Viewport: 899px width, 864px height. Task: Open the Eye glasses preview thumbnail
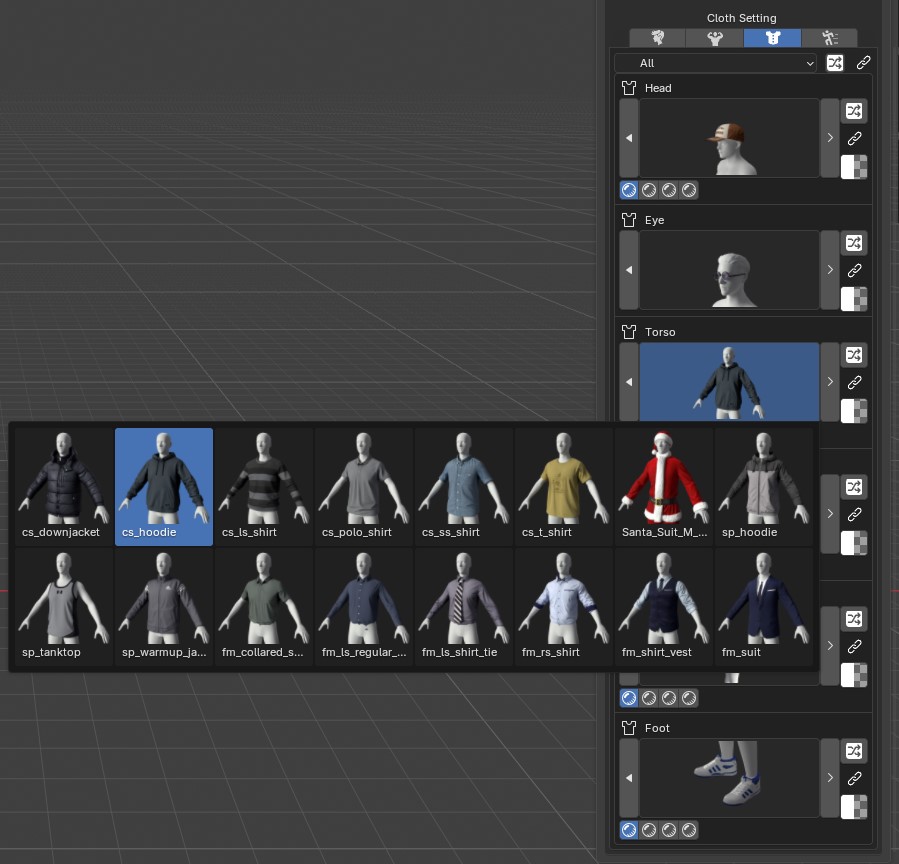click(x=729, y=270)
